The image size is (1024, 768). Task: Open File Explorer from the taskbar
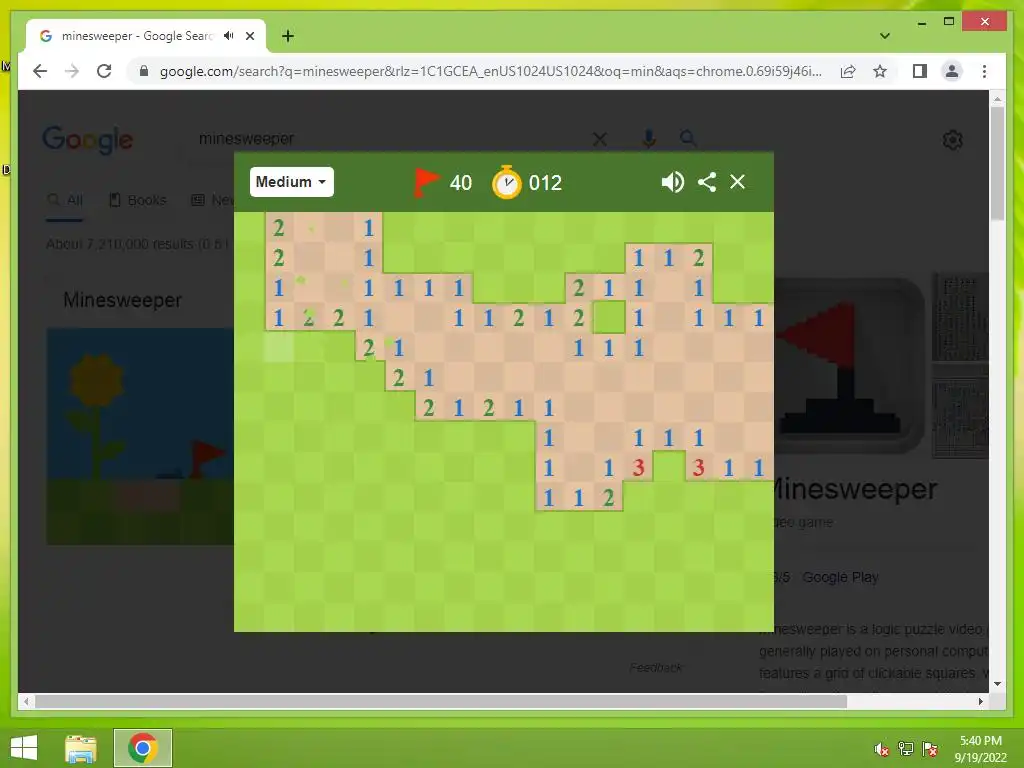81,748
